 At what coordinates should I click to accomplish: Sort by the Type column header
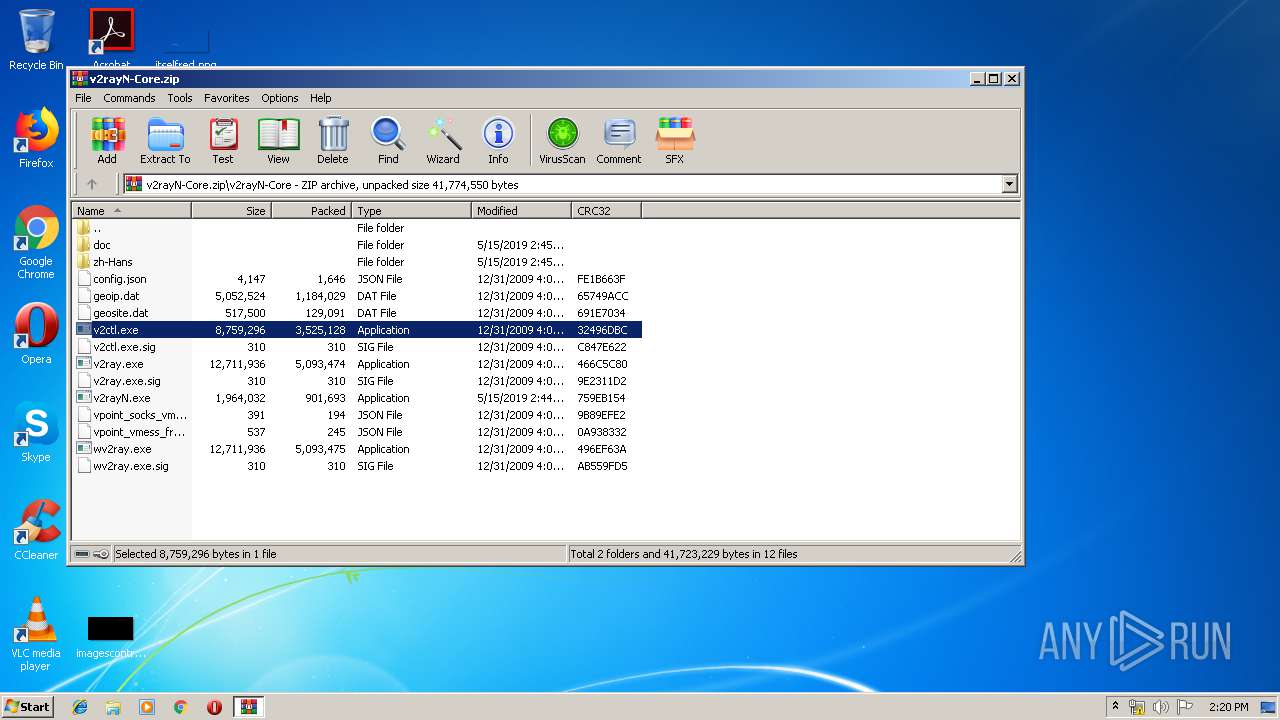(411, 210)
